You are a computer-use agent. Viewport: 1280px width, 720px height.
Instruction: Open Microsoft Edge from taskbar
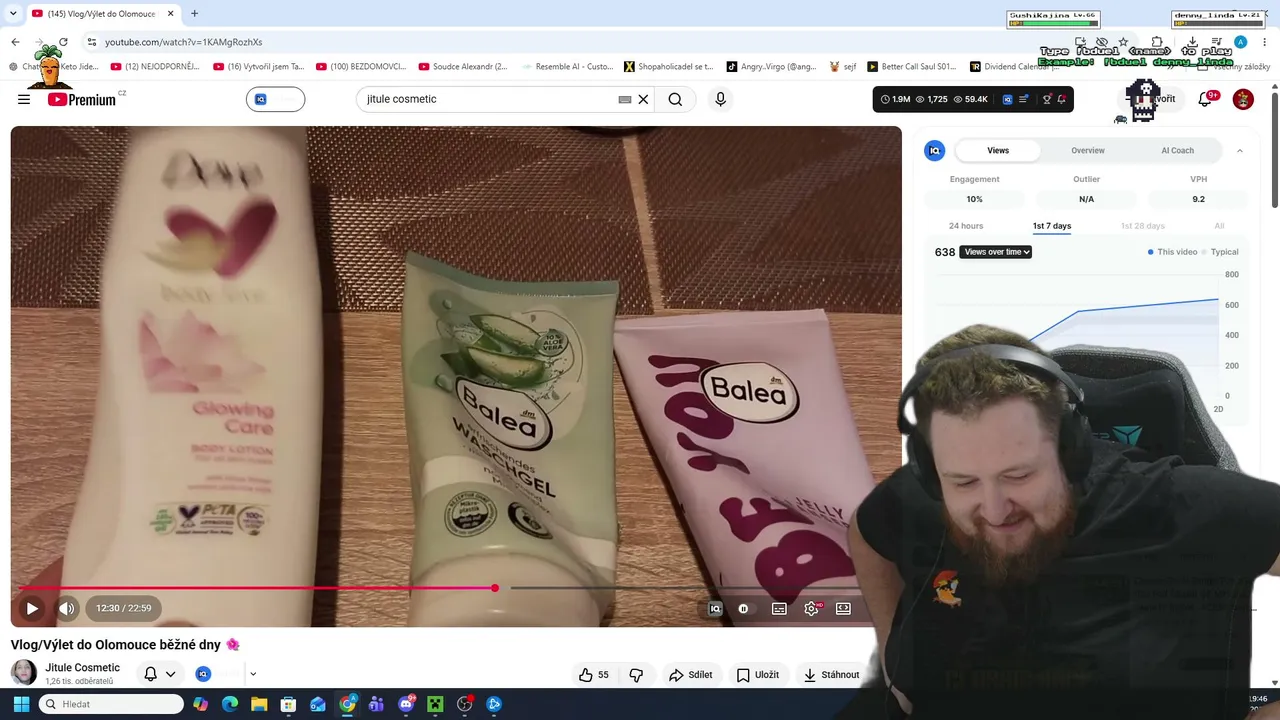pos(230,704)
